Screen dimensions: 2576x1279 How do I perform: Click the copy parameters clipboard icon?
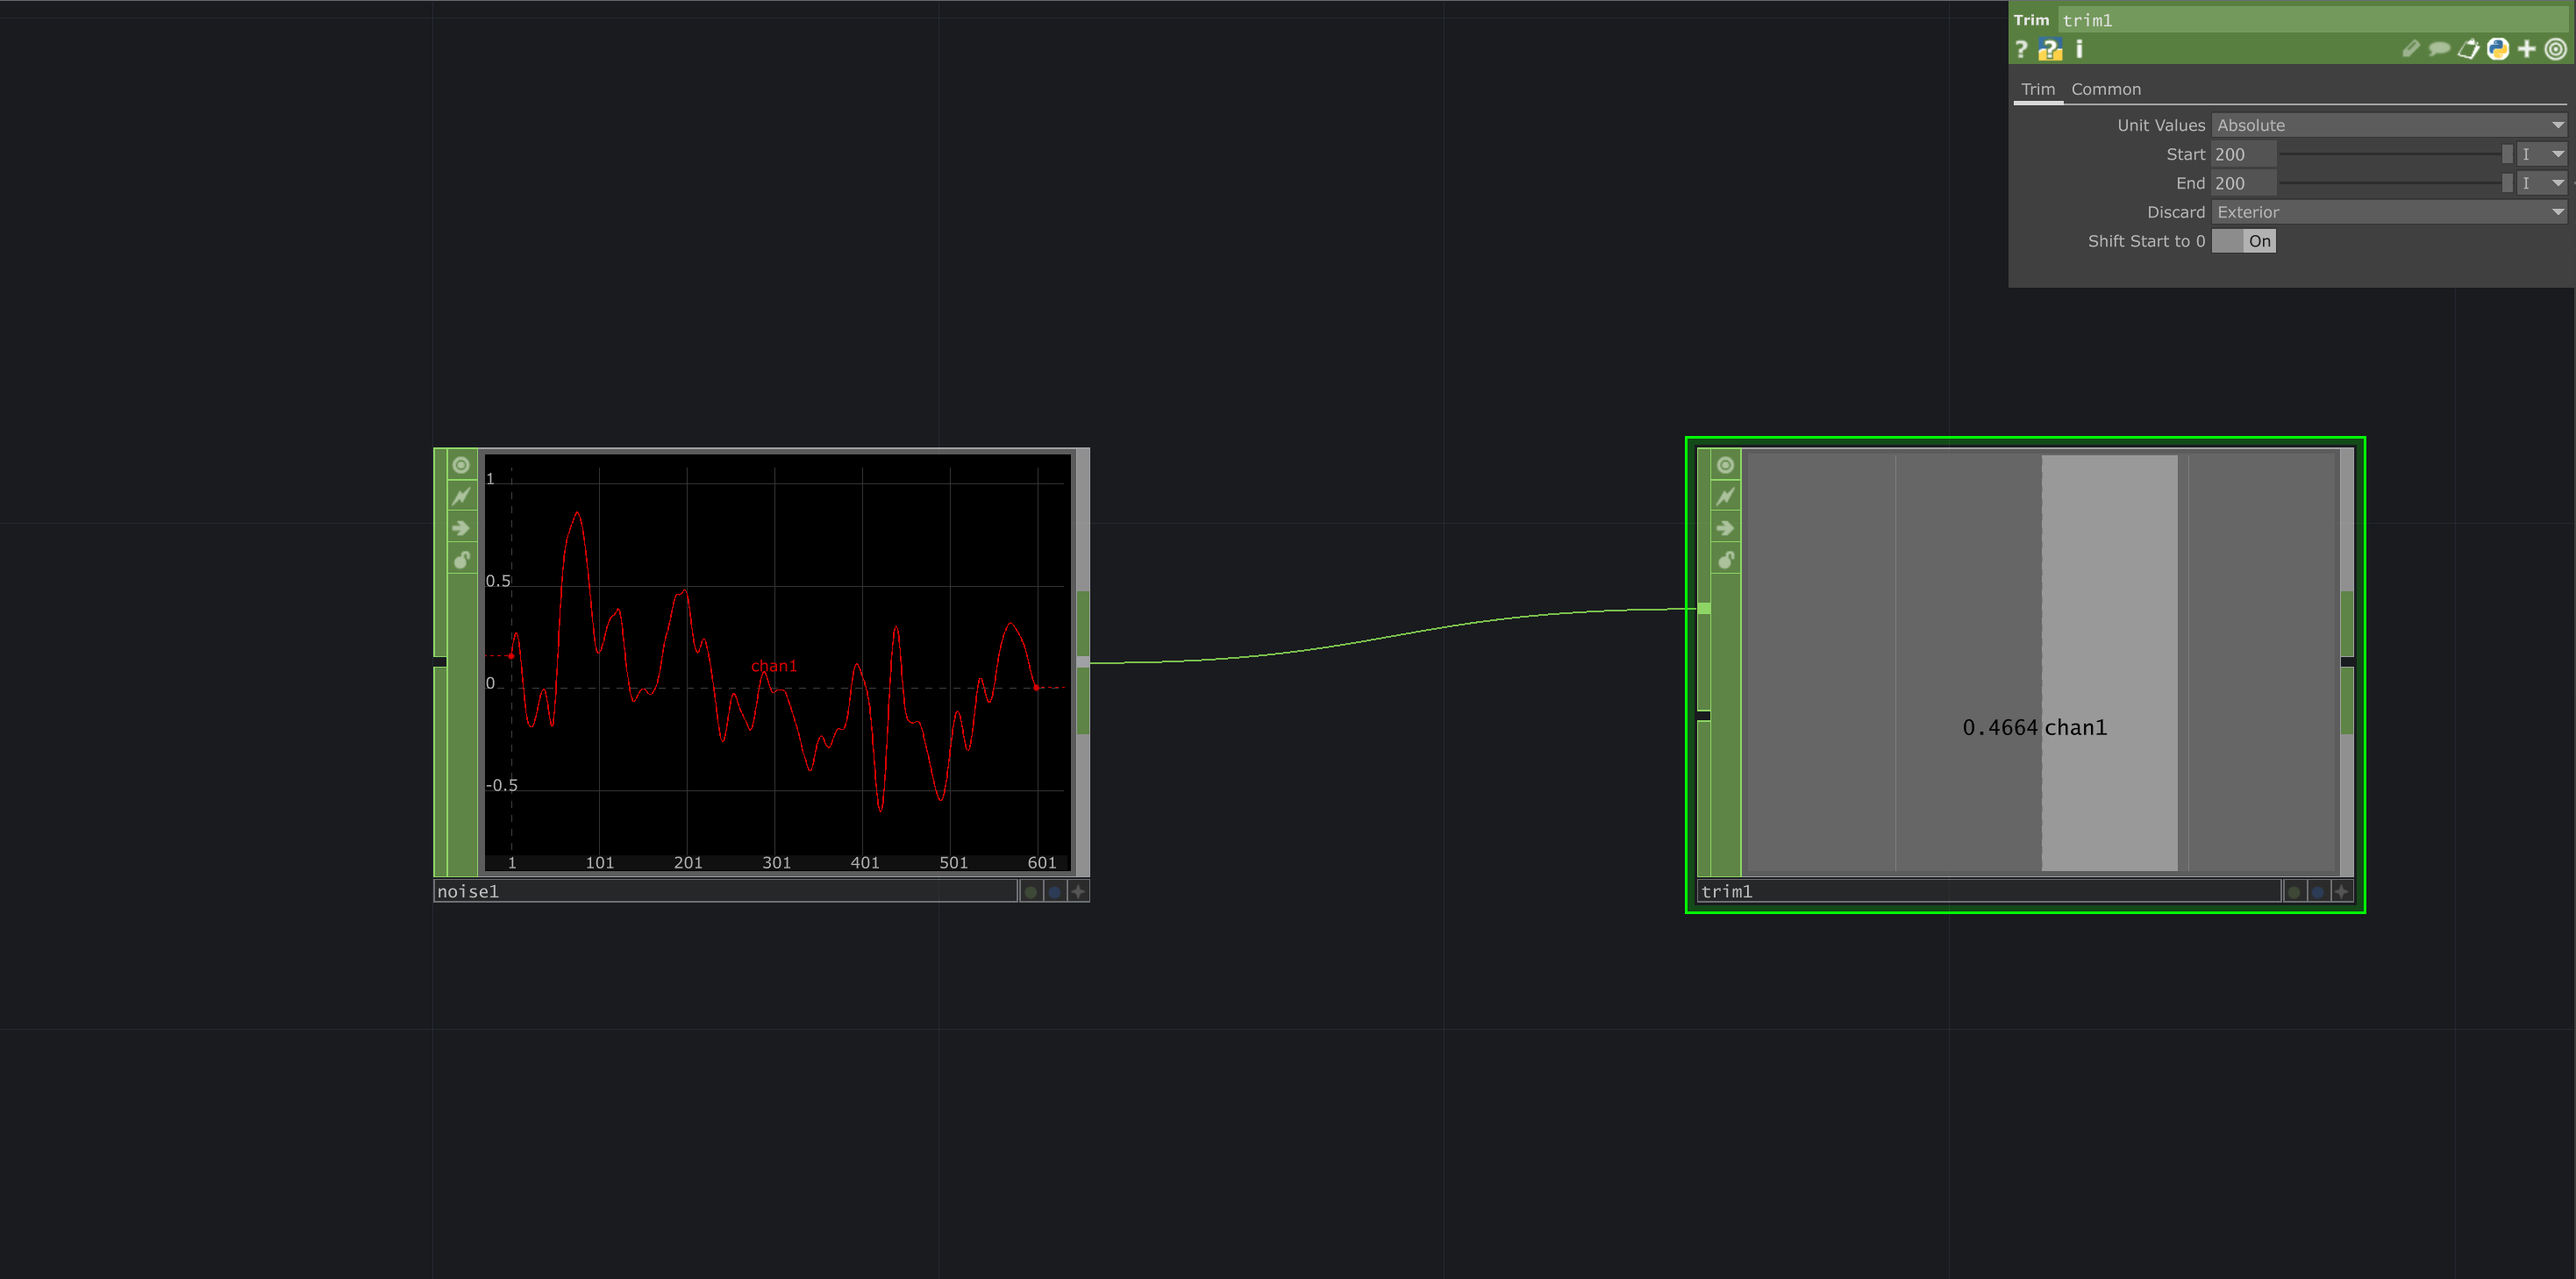2468,49
